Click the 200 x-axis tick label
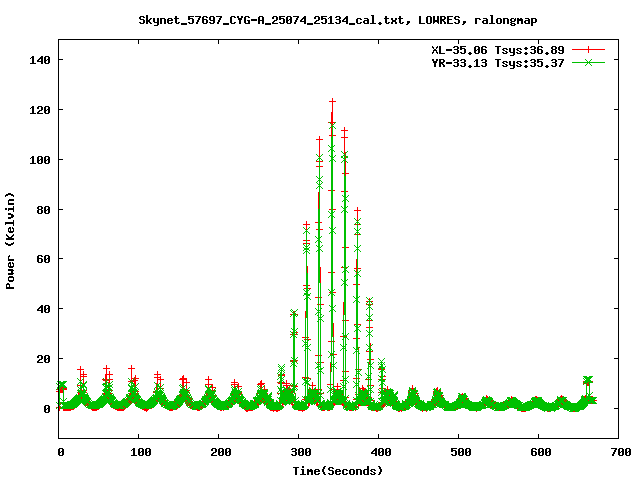 (x=221, y=452)
